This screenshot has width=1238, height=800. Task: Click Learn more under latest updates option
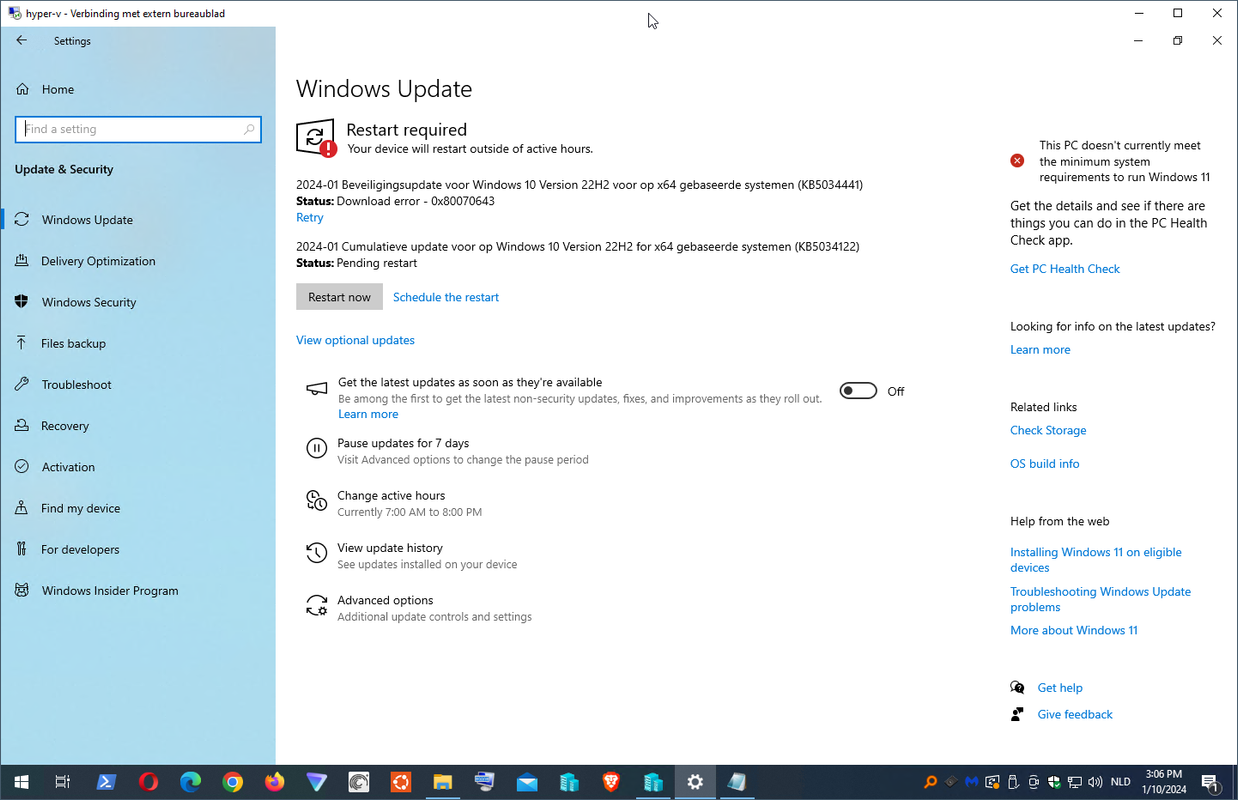tap(368, 414)
